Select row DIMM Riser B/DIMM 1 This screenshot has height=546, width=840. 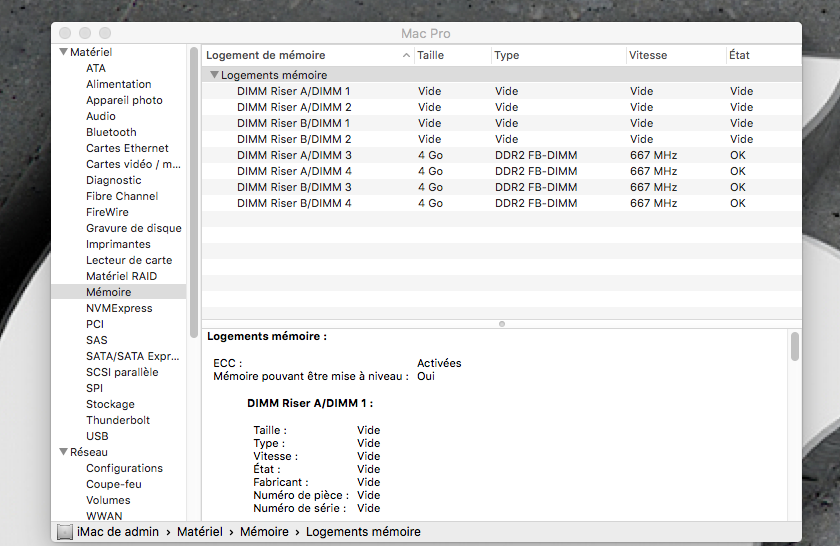click(x=501, y=123)
